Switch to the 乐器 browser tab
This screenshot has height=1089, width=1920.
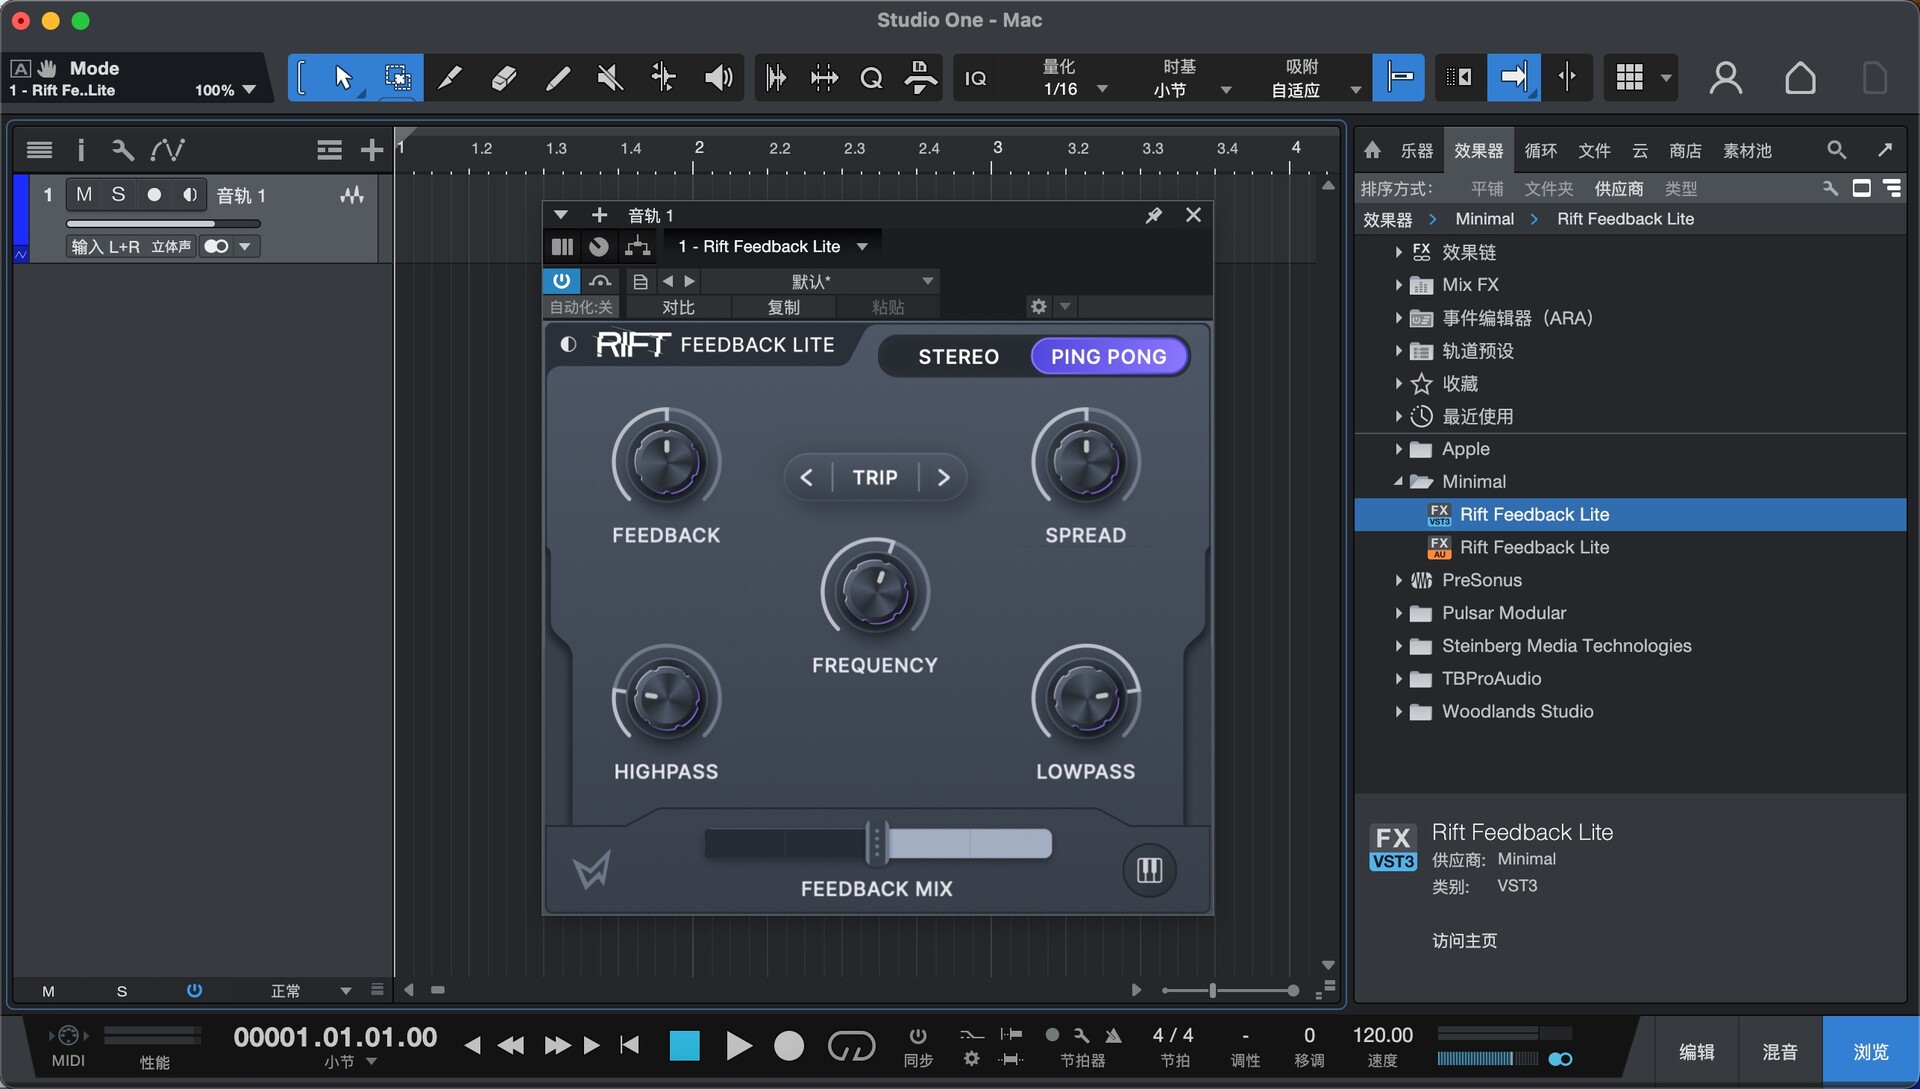click(1416, 150)
